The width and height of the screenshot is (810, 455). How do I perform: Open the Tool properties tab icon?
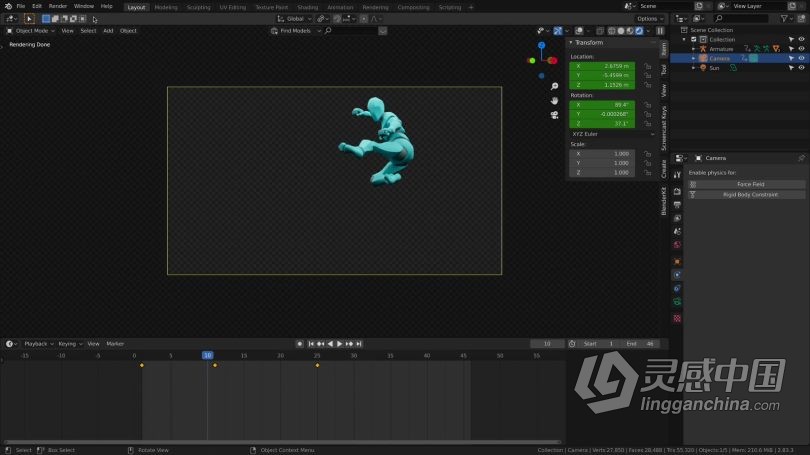coord(677,175)
